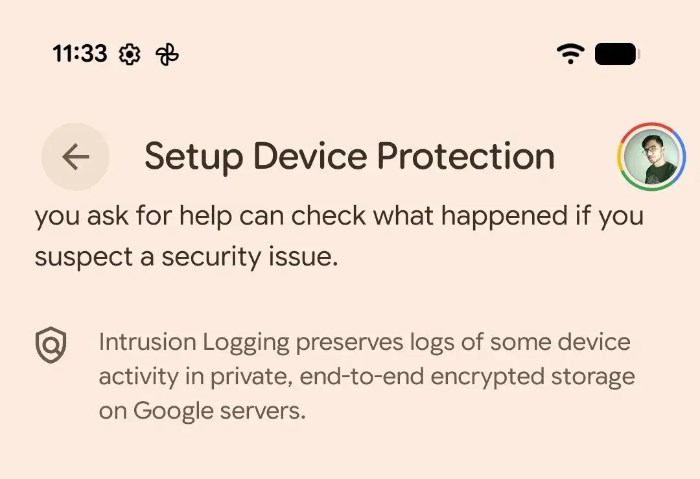
Task: Click the "preserves logs of some device" text
Action: click(x=466, y=343)
